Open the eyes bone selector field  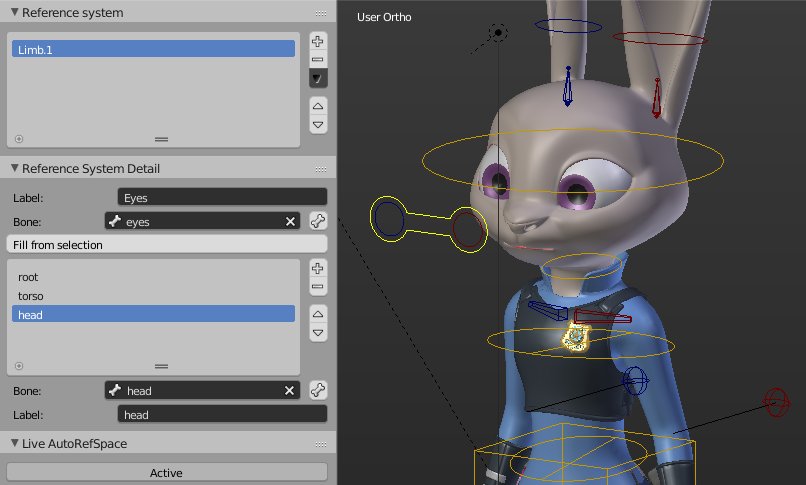coord(195,221)
